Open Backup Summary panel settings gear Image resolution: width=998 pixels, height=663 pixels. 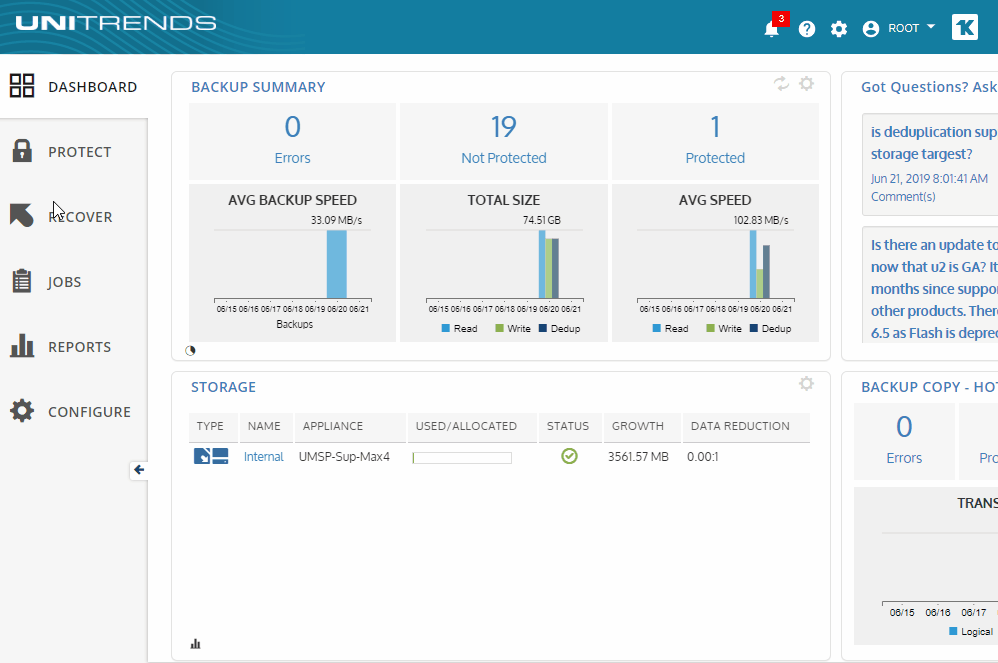tap(806, 83)
